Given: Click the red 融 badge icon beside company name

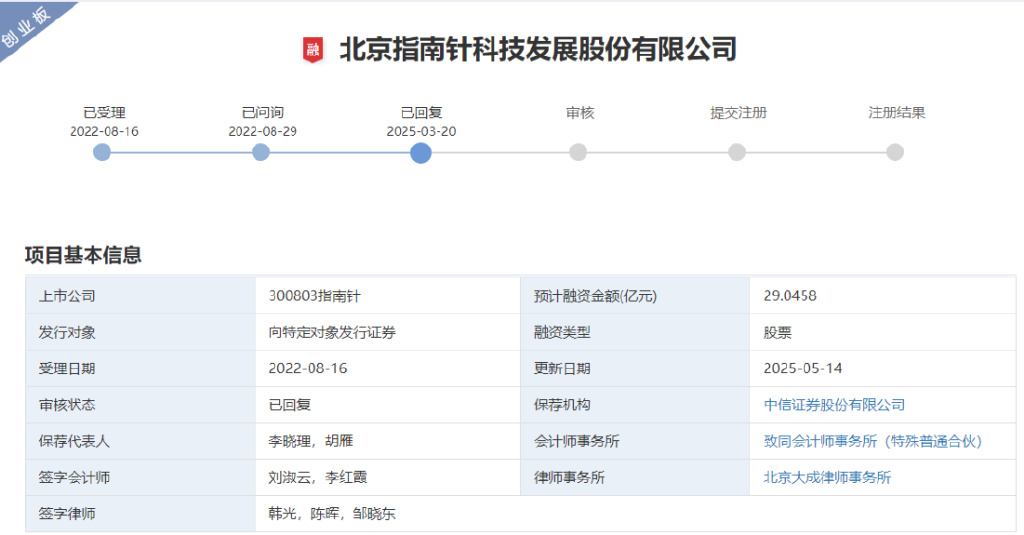Looking at the screenshot, I should (313, 50).
